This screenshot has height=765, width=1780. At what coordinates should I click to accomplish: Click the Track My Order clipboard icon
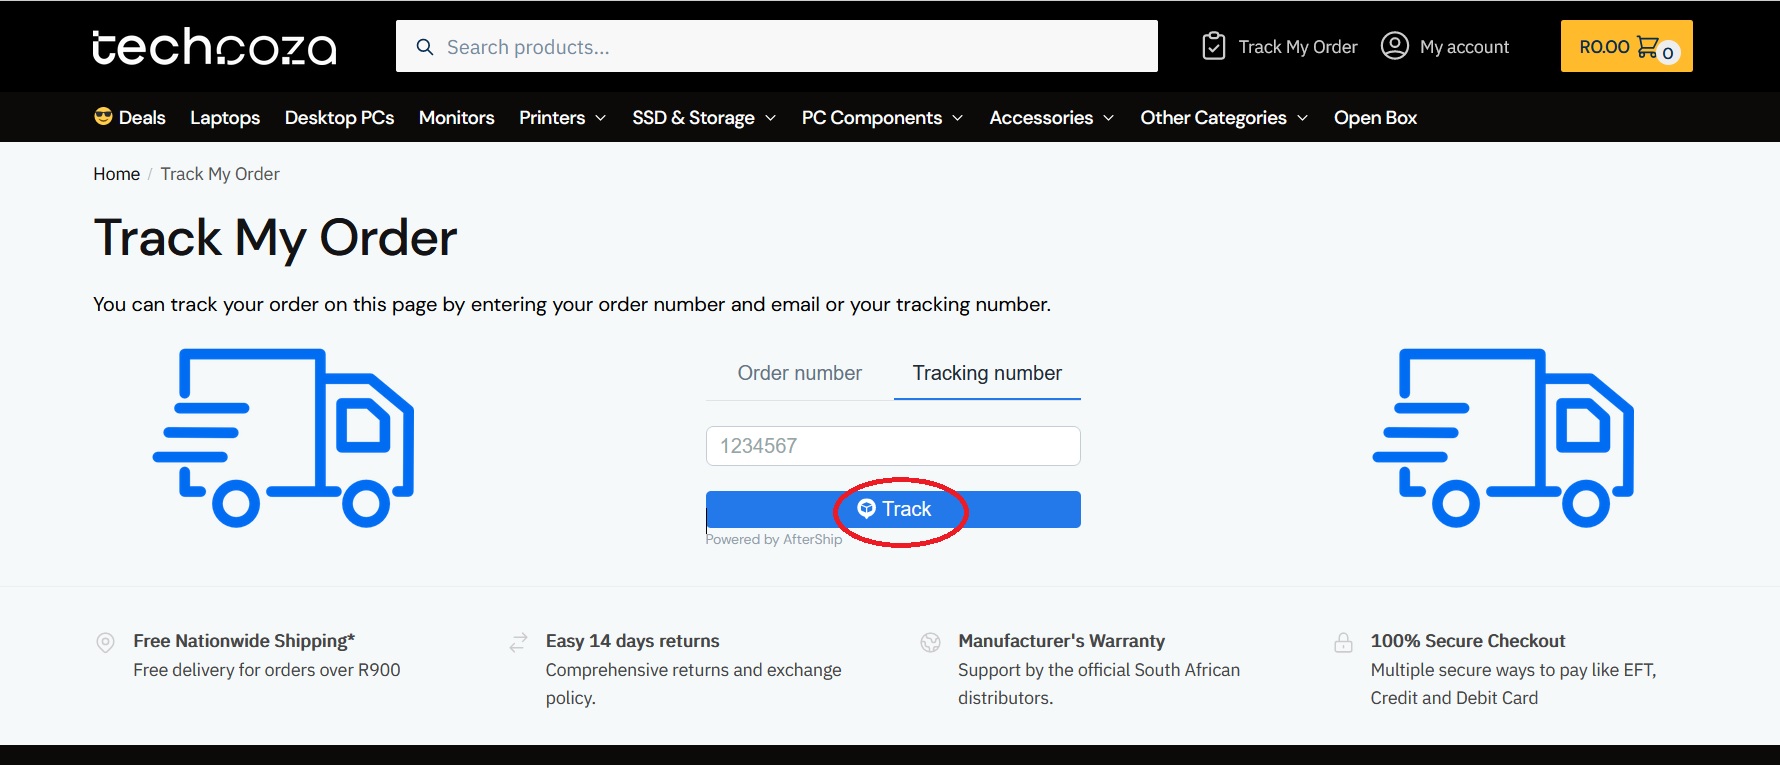point(1213,46)
